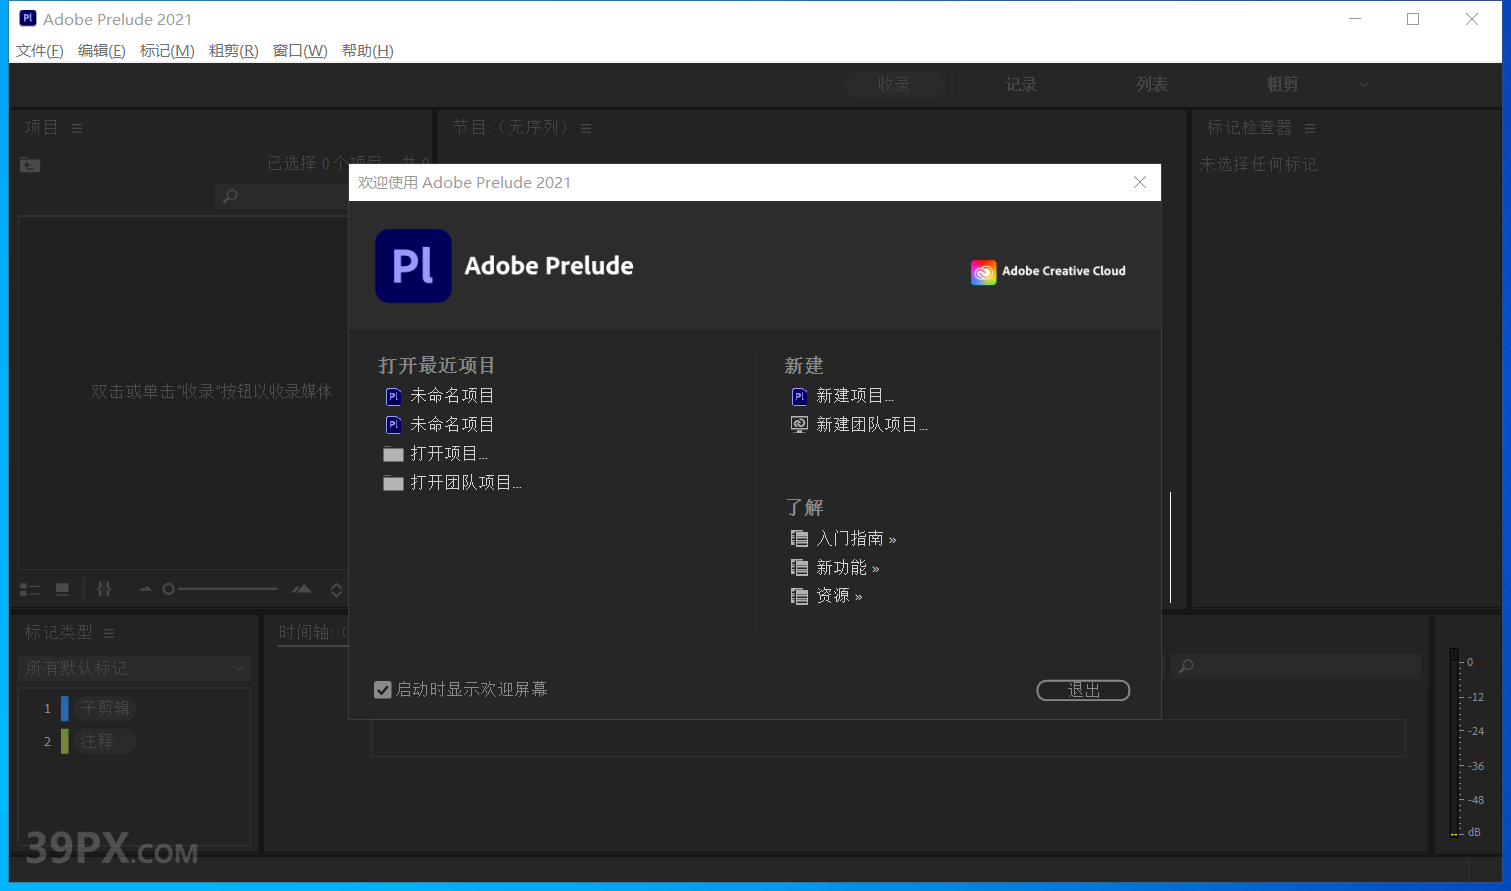Image resolution: width=1511 pixels, height=891 pixels.
Task: Switch to the 收录 workspace
Action: point(894,85)
